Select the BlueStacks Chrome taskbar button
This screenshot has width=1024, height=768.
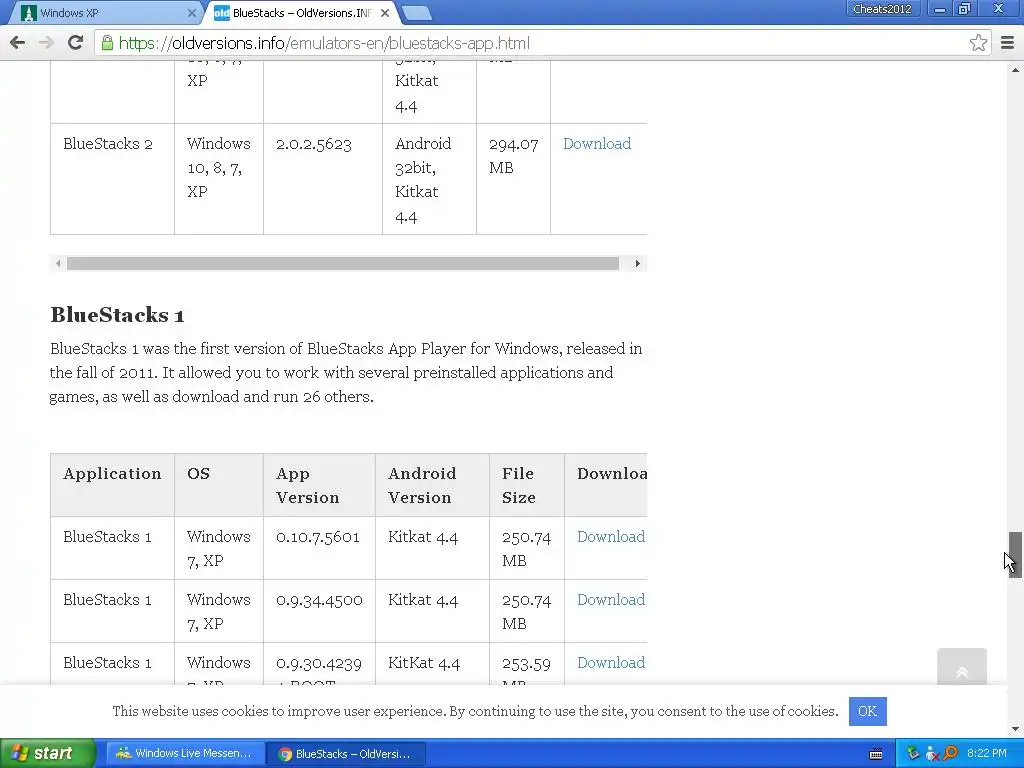346,754
